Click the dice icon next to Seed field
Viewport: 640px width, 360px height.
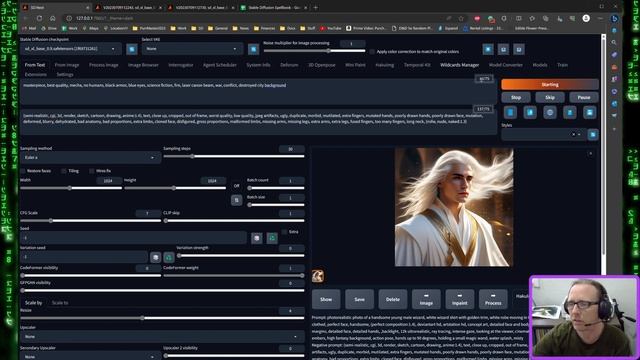[x=257, y=238]
